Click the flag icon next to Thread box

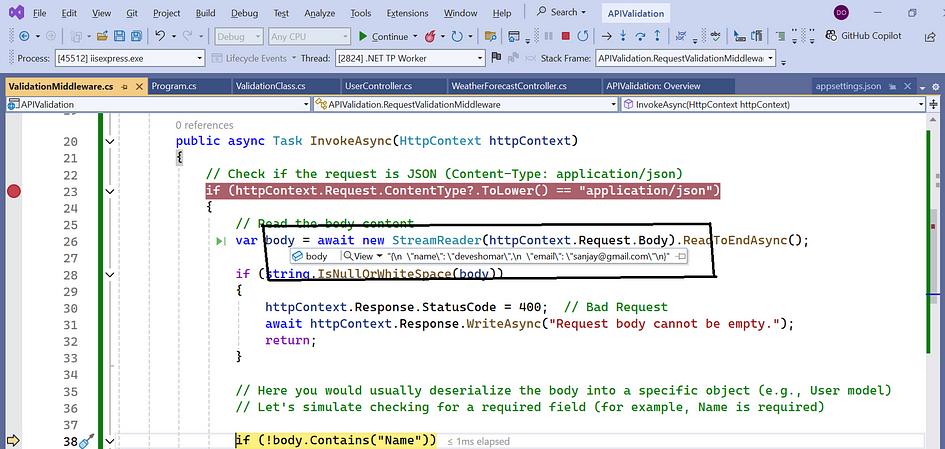click(x=497, y=58)
